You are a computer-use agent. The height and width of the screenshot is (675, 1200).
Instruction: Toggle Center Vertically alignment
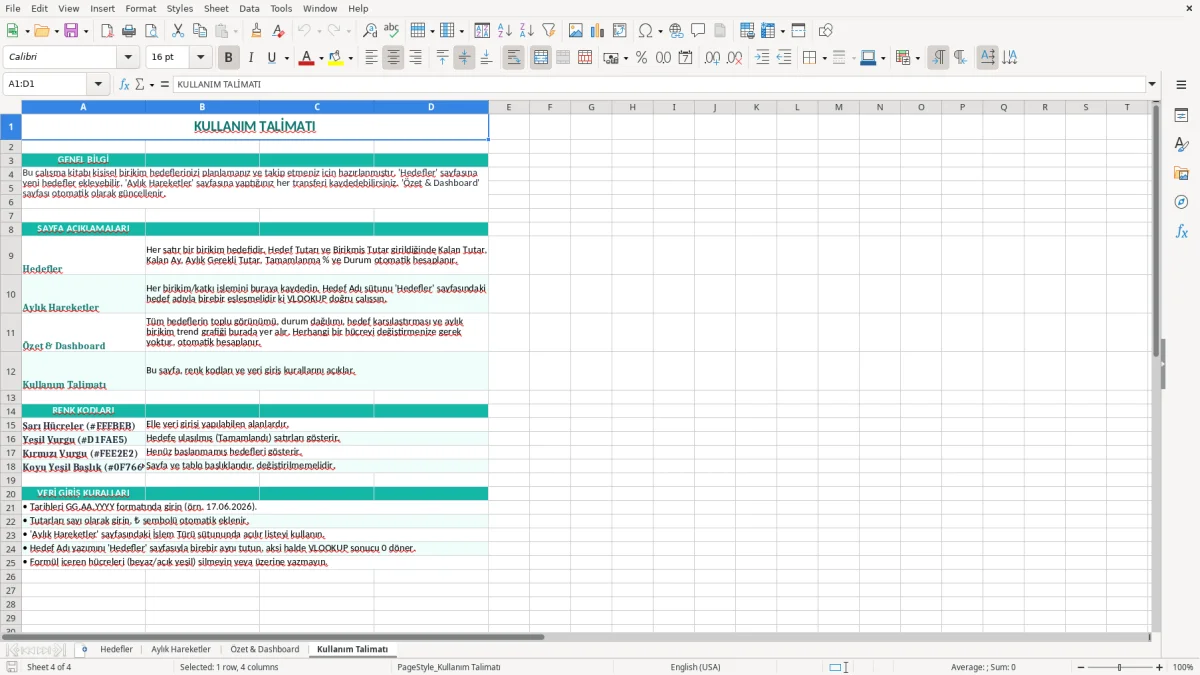(464, 58)
